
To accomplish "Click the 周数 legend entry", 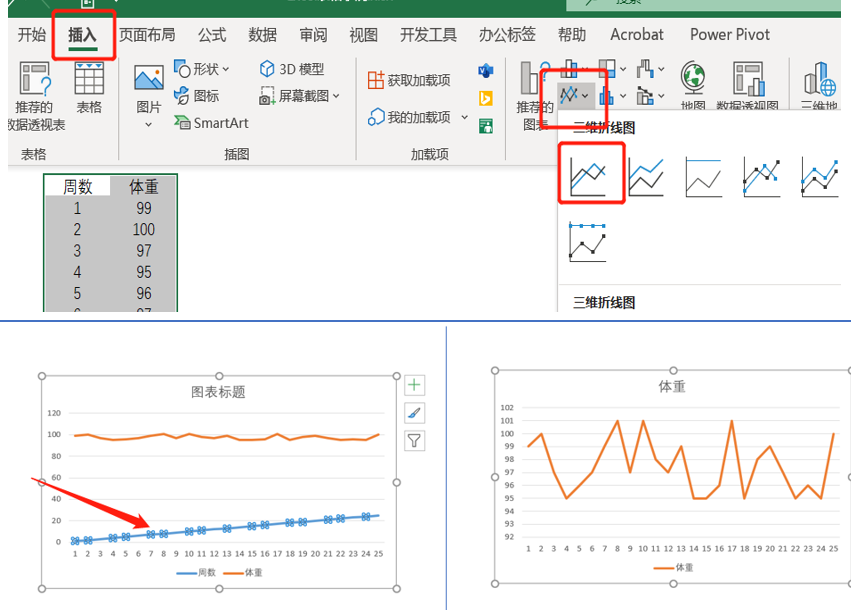I will pyautogui.click(x=196, y=573).
